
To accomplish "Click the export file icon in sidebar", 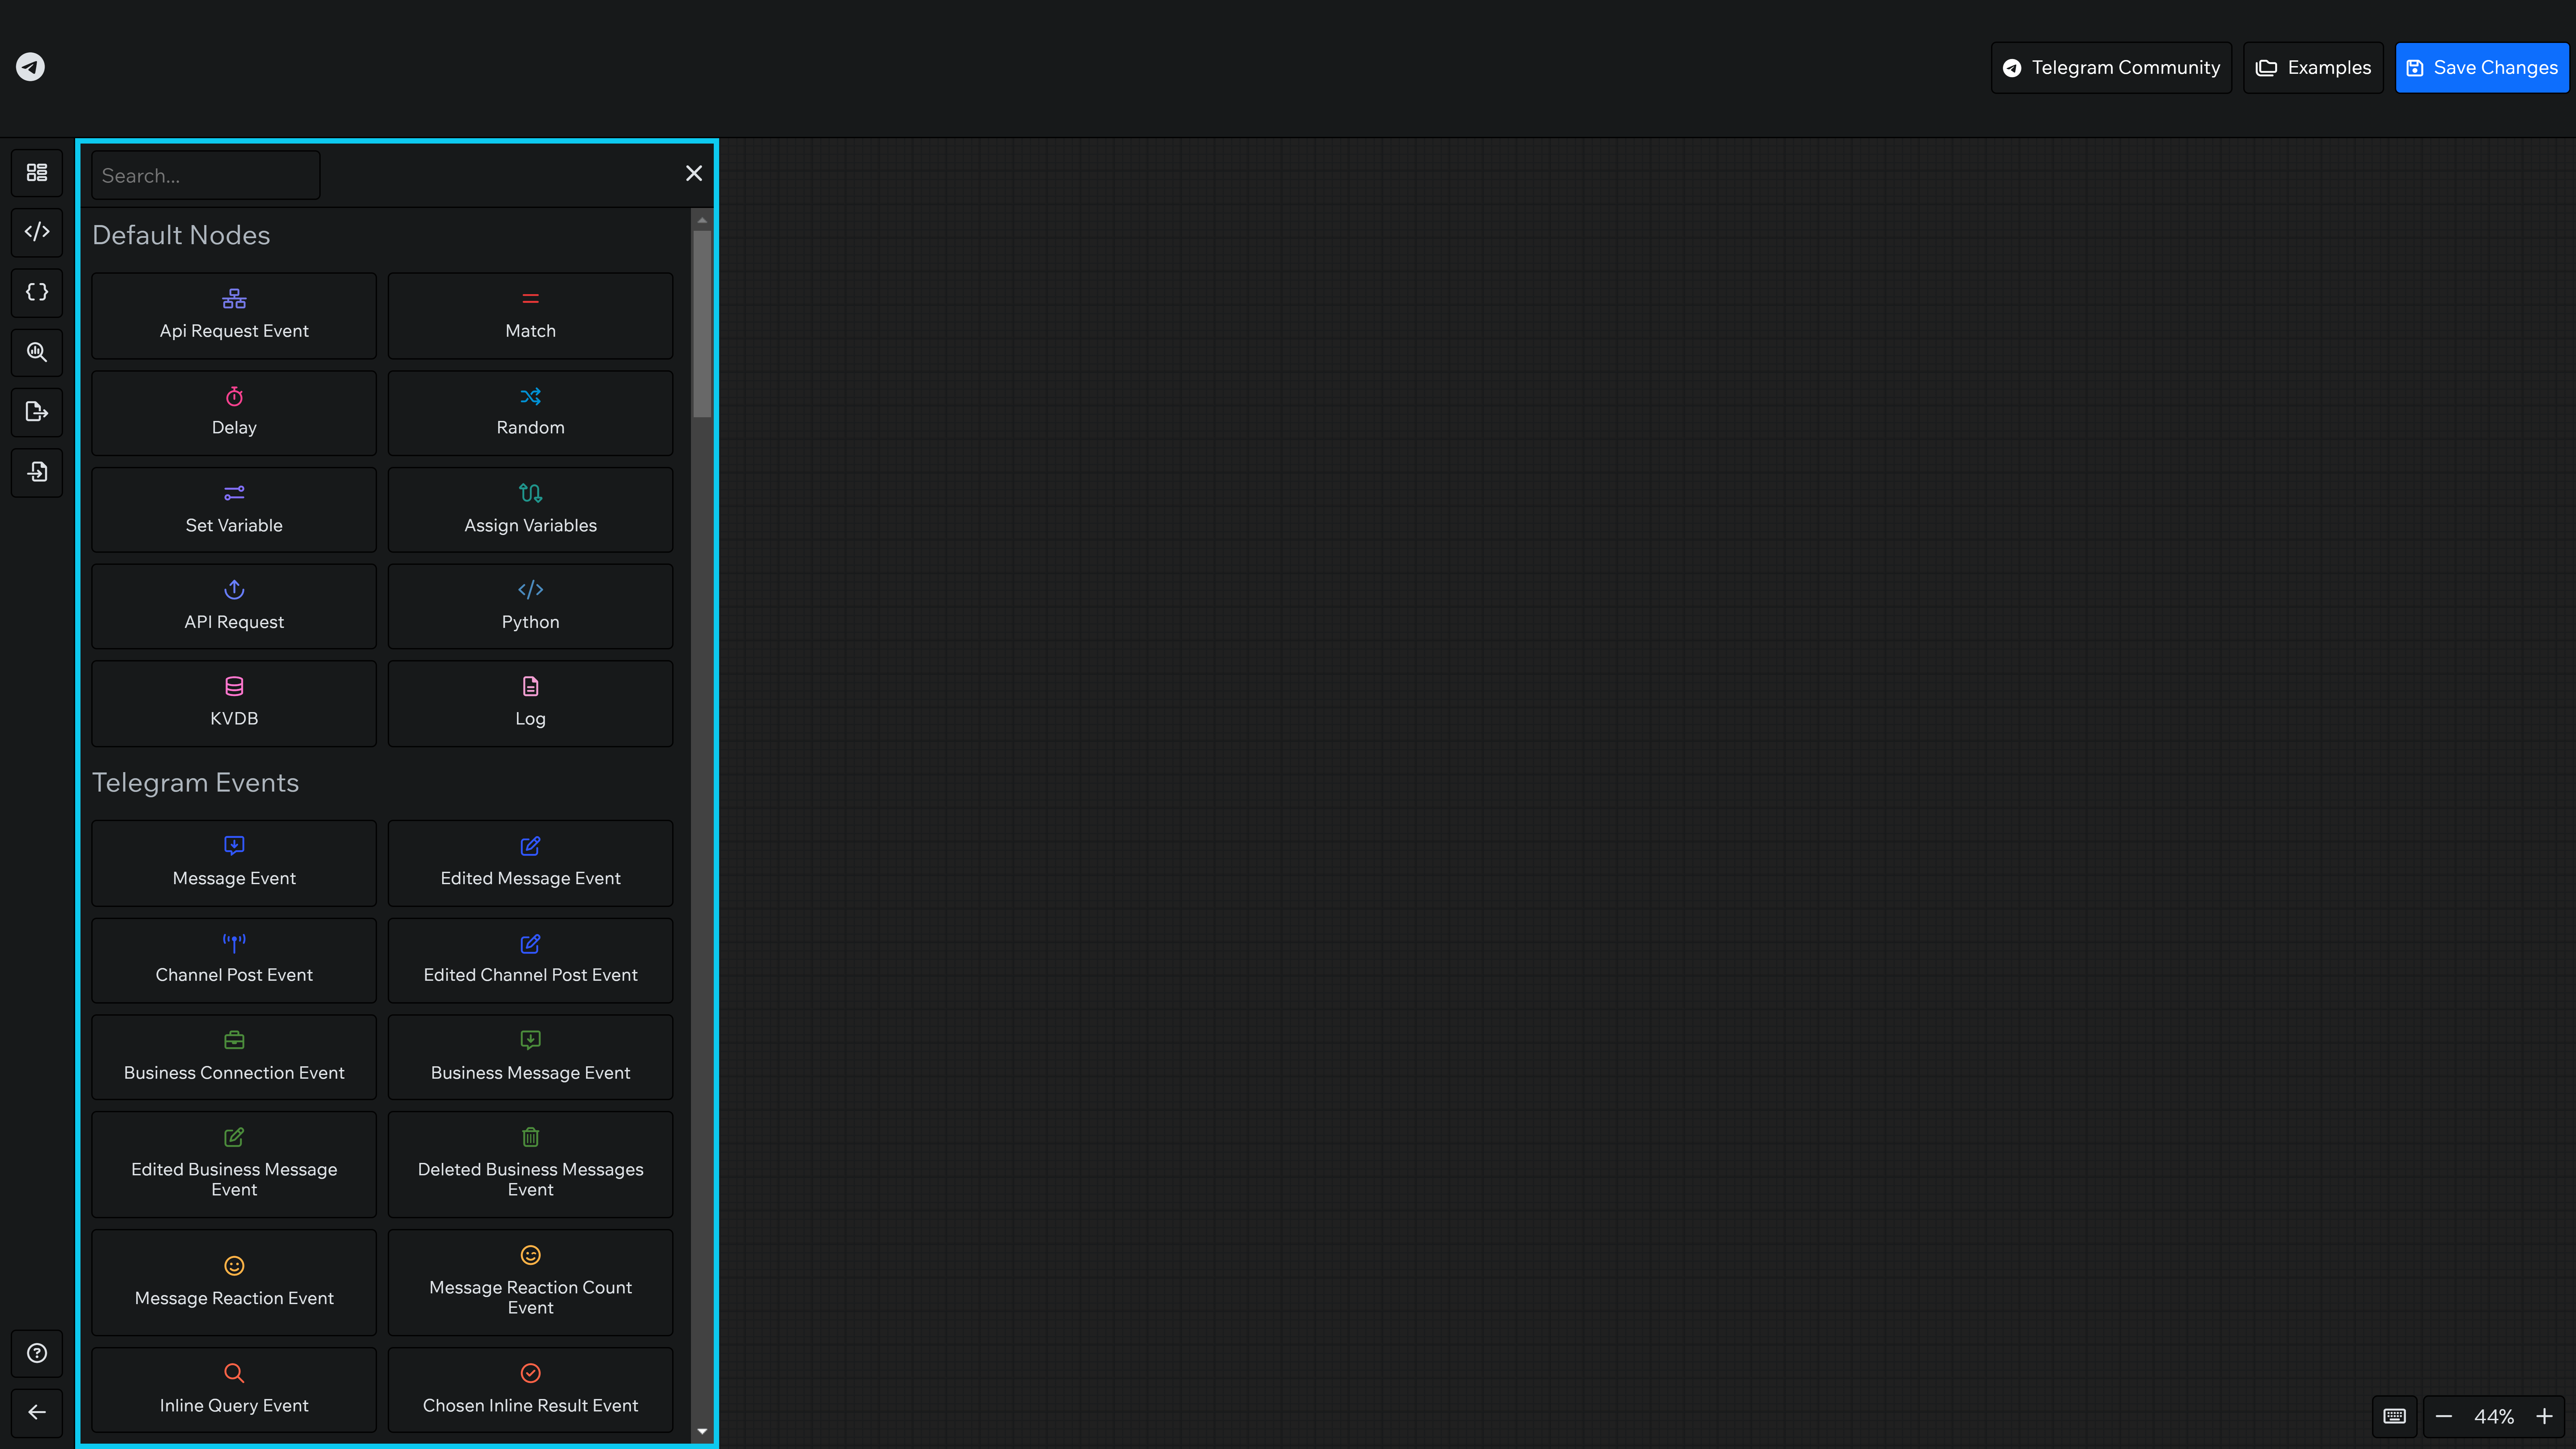I will (x=37, y=412).
